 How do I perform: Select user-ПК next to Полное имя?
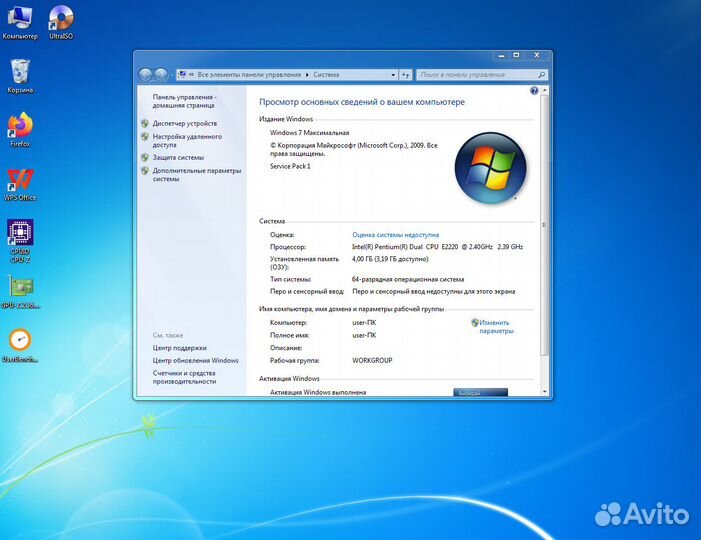[364, 335]
